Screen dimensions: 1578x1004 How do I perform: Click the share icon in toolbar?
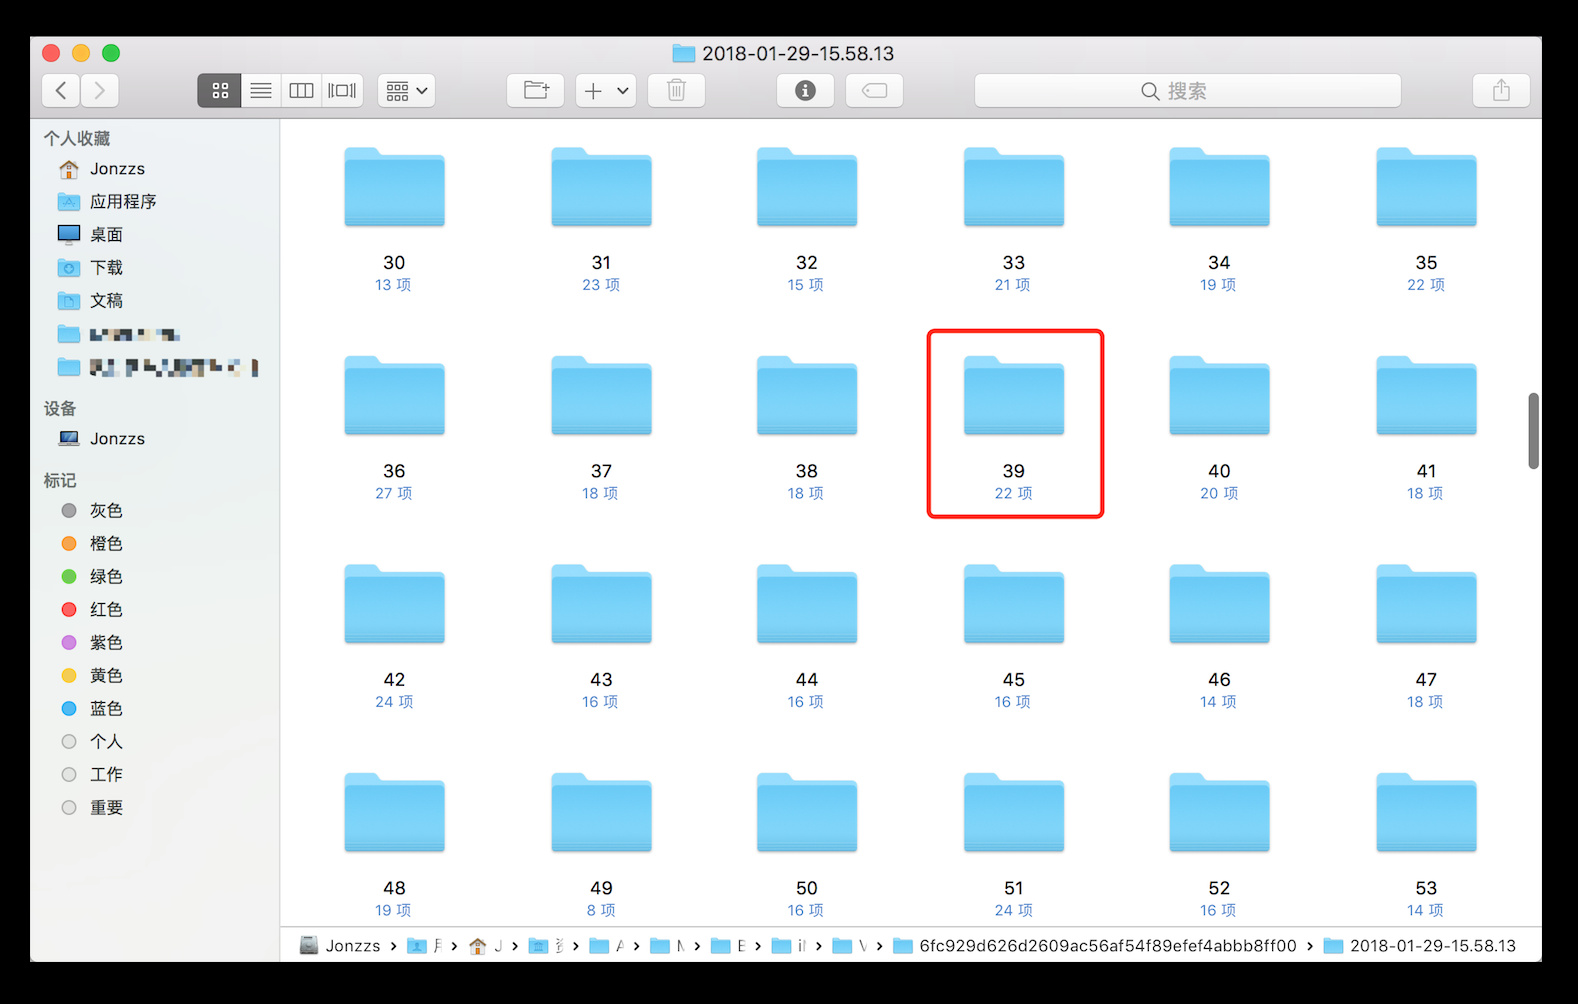[1501, 91]
